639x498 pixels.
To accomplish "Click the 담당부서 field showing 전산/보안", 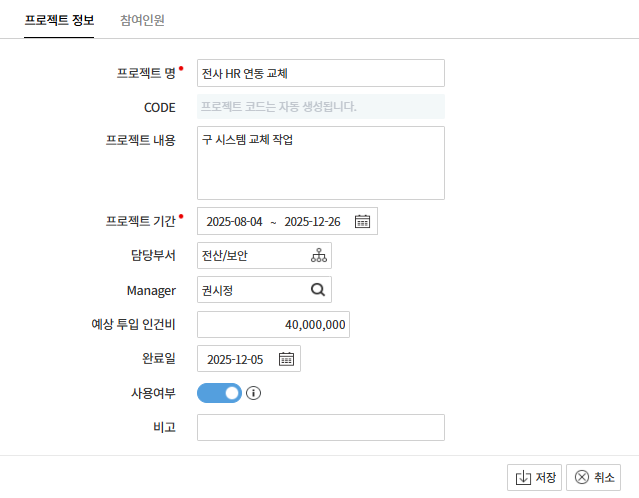I will pyautogui.click(x=251, y=256).
